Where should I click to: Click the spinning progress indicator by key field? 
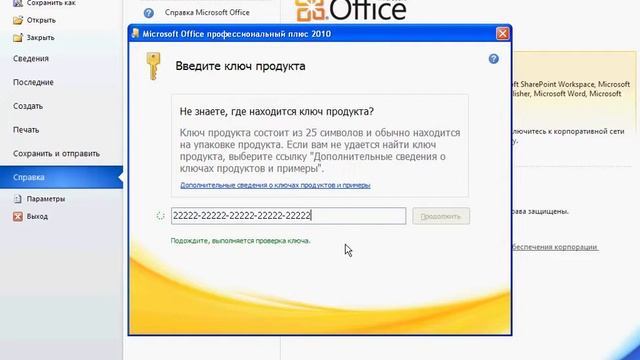coord(160,216)
